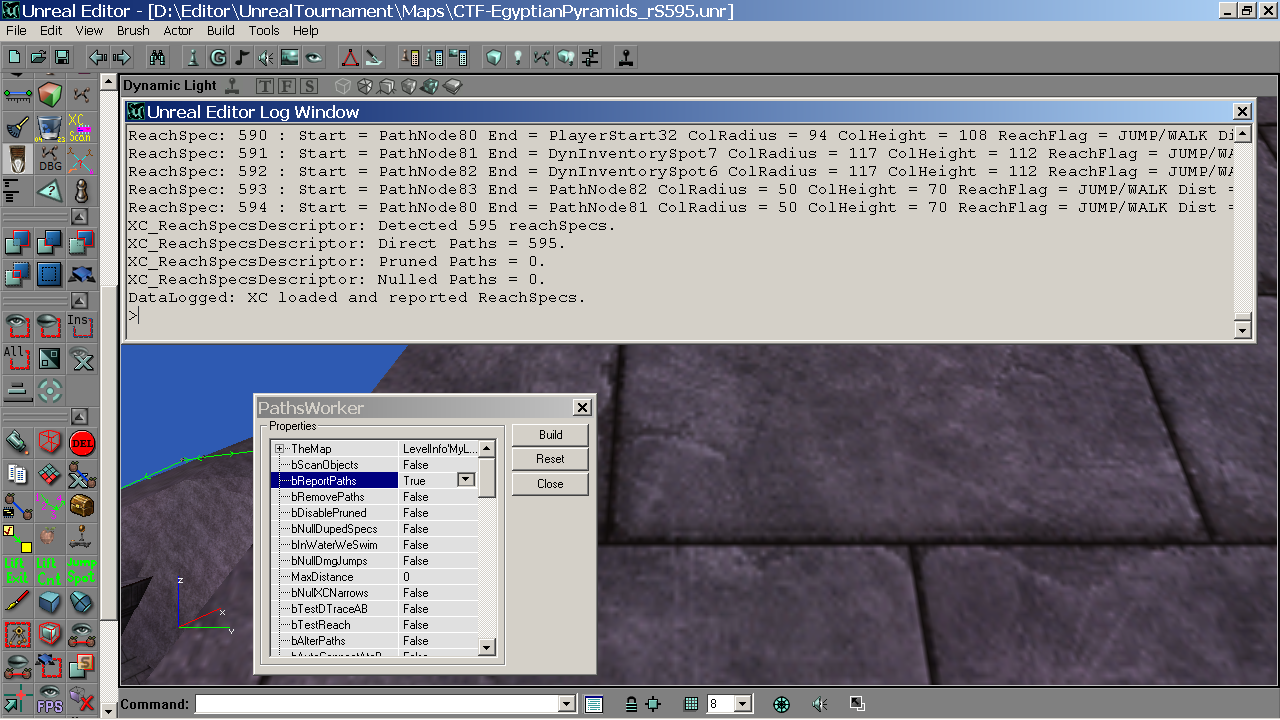Click Reset in PathsWorker dialog
This screenshot has height=720, width=1280.
tap(550, 459)
